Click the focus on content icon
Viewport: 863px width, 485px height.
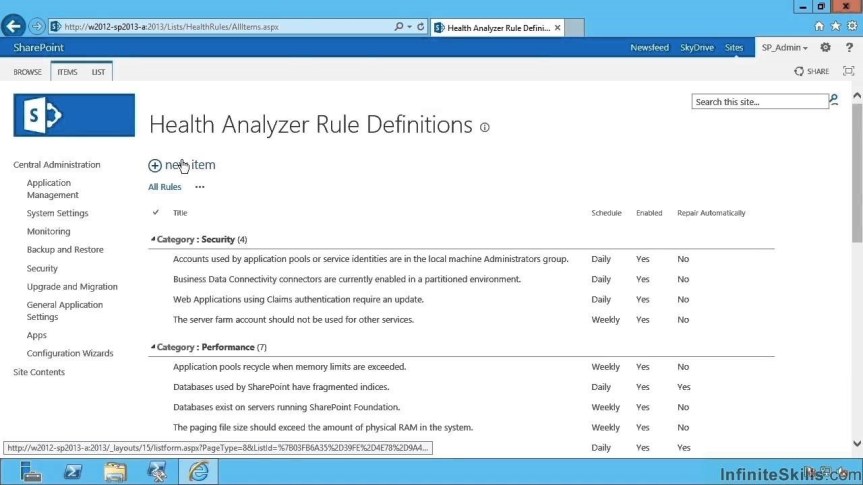(x=848, y=71)
